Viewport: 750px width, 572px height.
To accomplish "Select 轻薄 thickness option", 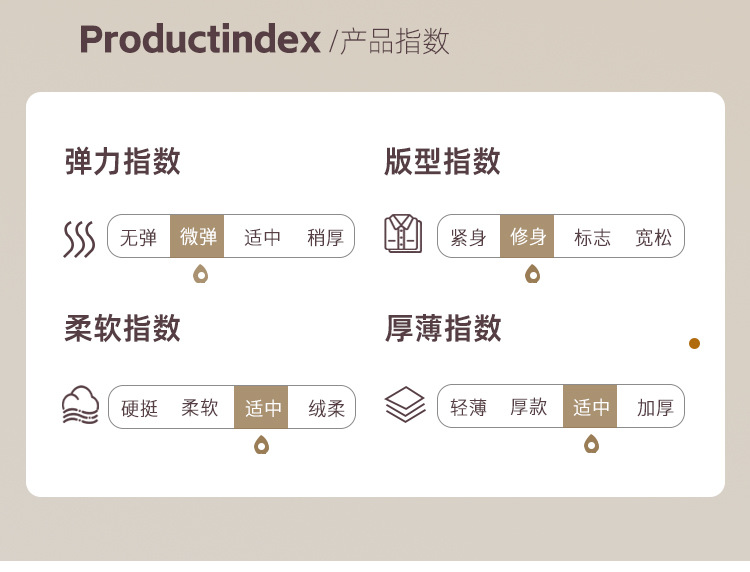I will (468, 407).
